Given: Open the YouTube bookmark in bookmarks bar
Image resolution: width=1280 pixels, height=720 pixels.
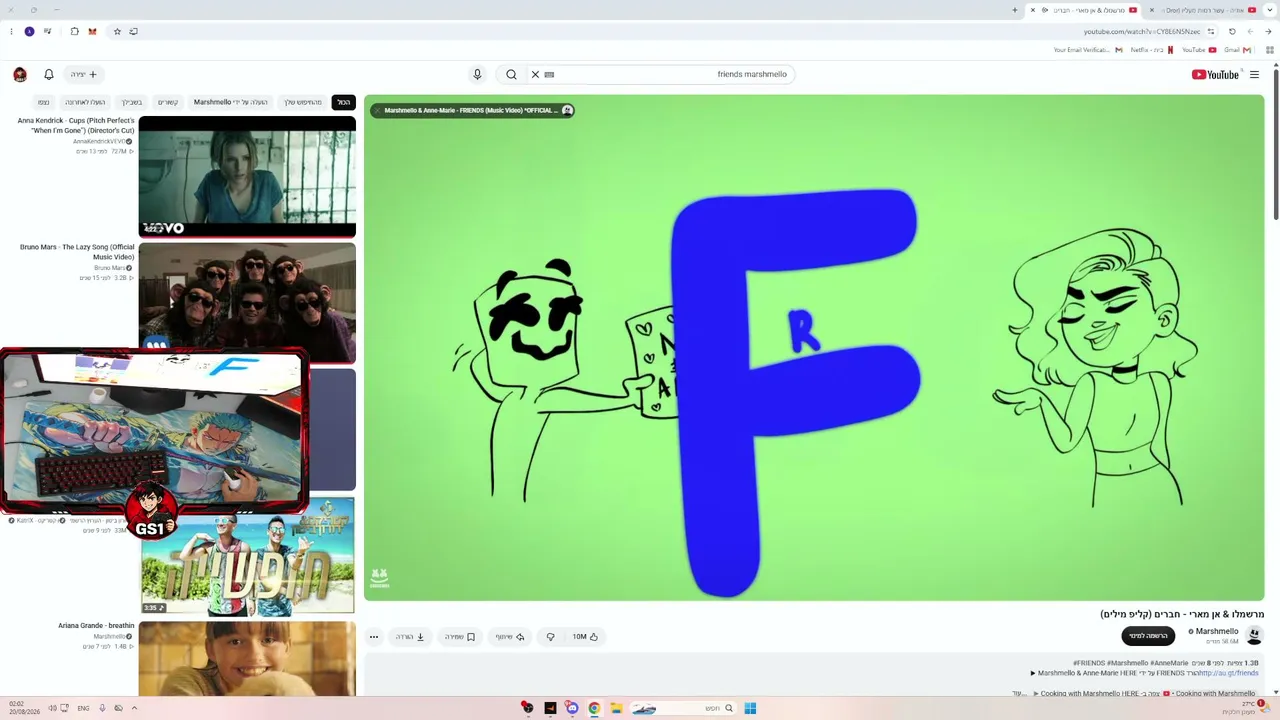Looking at the screenshot, I should (x=1199, y=49).
